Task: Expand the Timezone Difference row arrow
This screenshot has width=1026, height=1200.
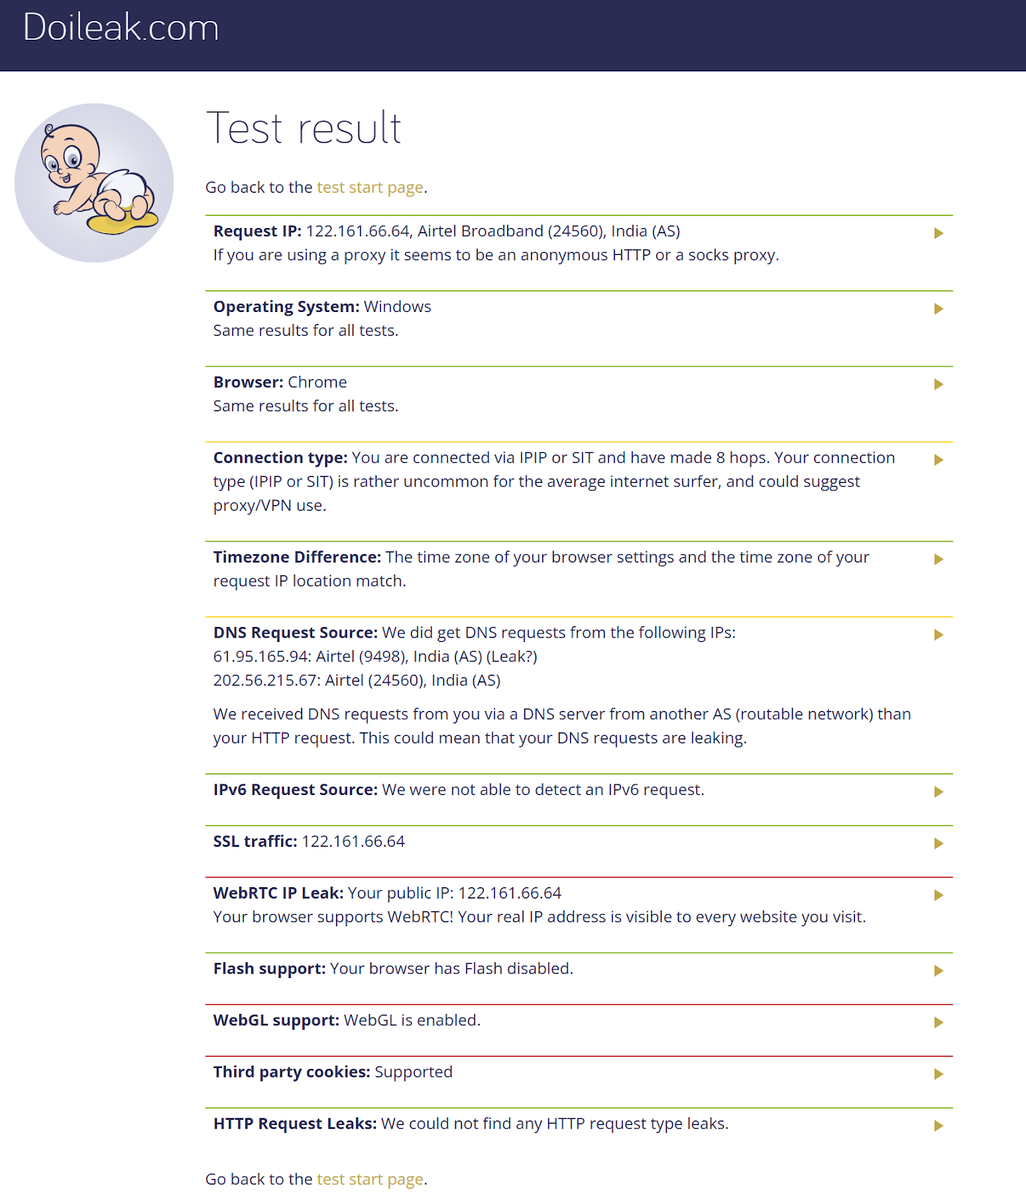Action: pyautogui.click(x=938, y=559)
